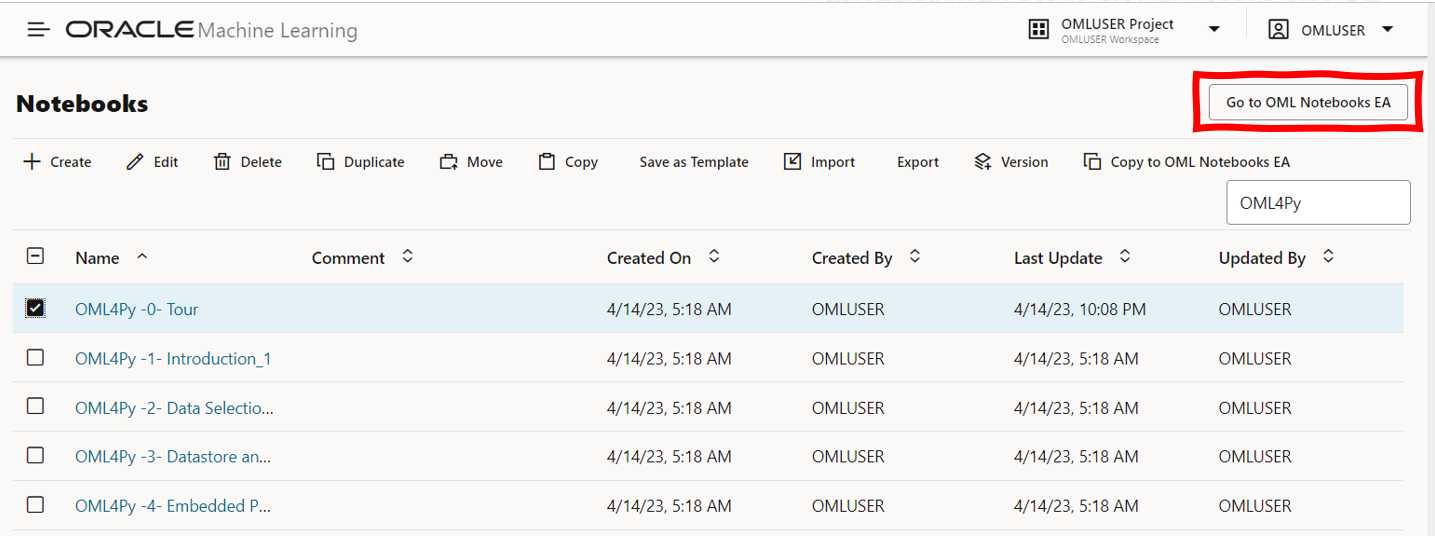Expand the OMLUSER Project dropdown

point(1214,30)
